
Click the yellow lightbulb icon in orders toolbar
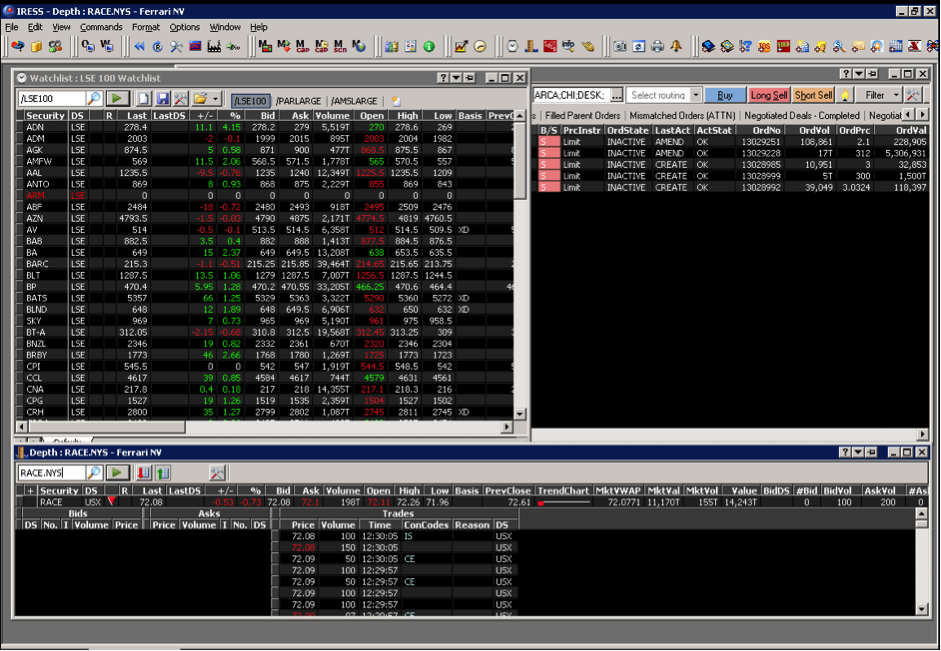[x=845, y=95]
